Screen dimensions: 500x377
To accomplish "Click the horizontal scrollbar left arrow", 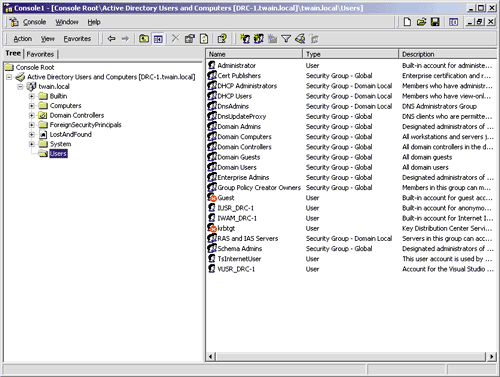I will coord(210,356).
